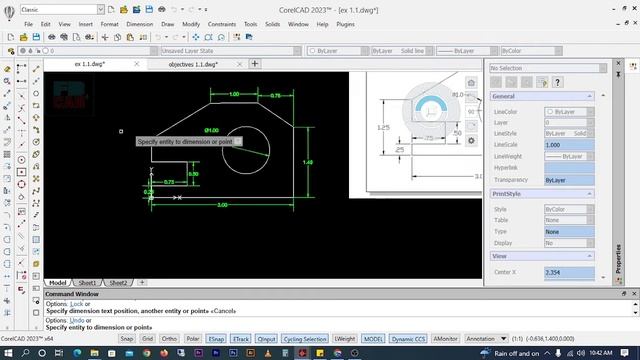Click the Print icon in the standard toolbar
This screenshot has width=640, height=360.
(51, 37)
